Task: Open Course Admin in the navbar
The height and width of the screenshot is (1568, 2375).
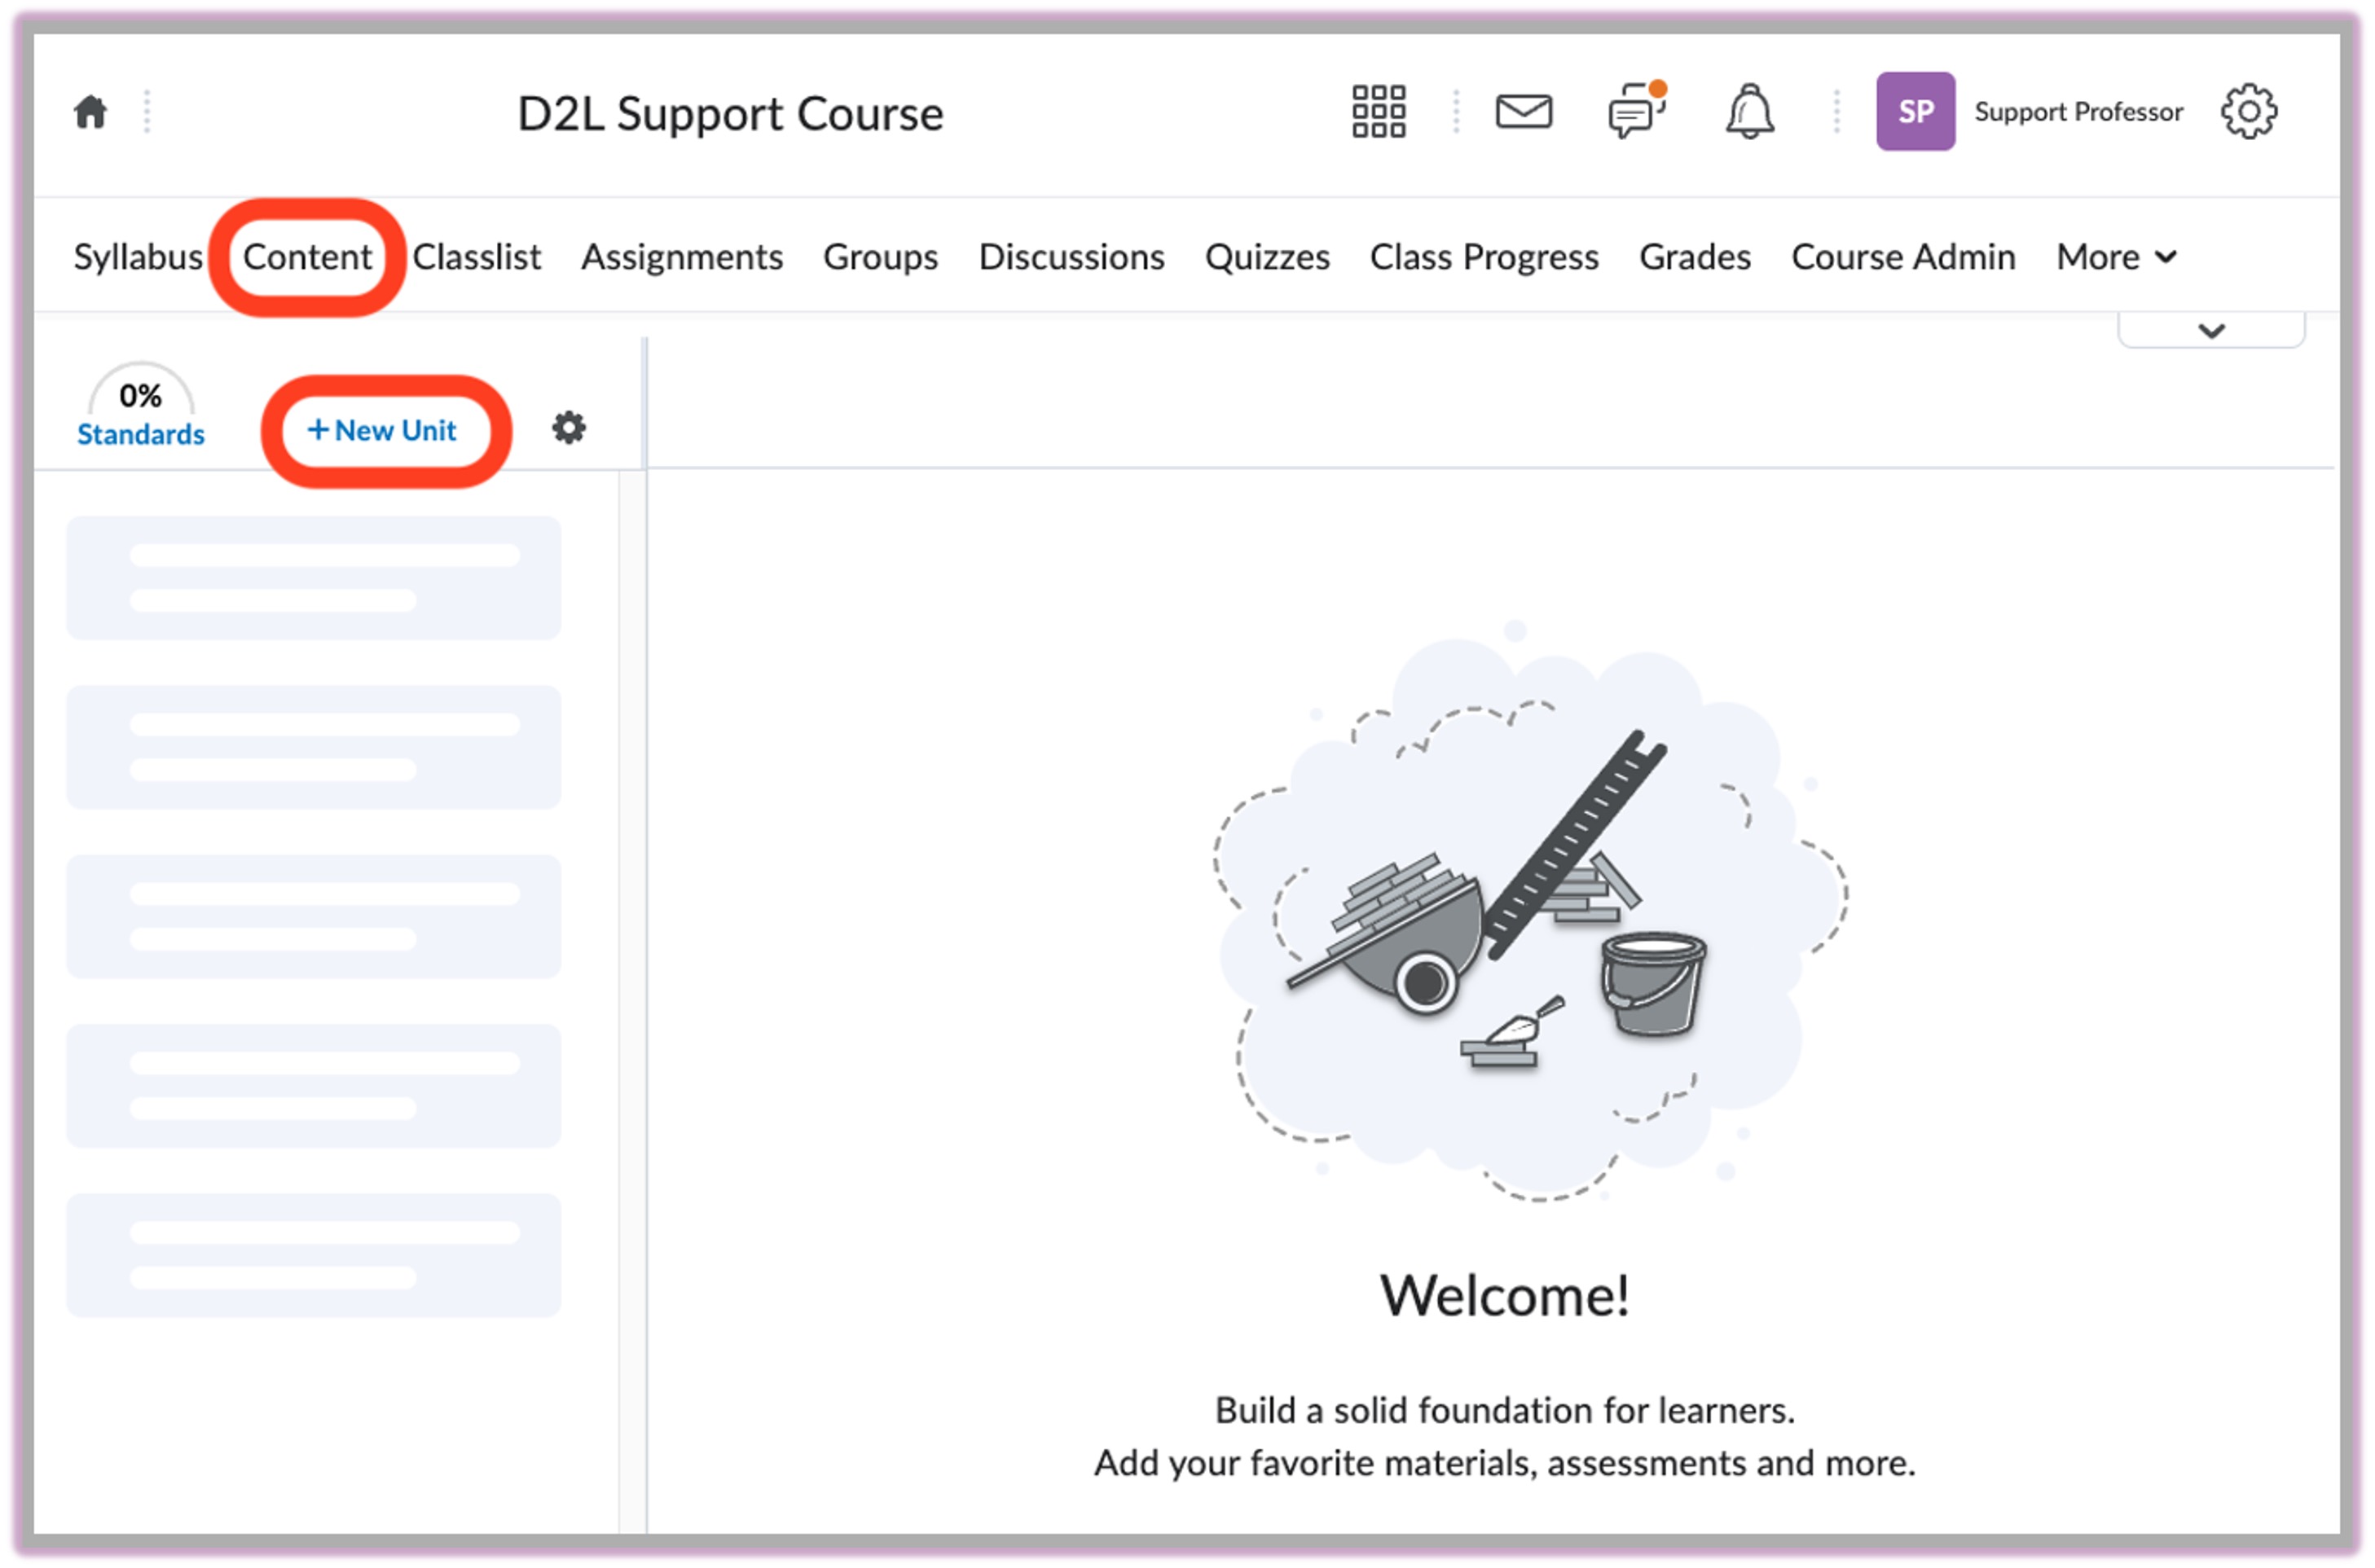Action: (1904, 257)
